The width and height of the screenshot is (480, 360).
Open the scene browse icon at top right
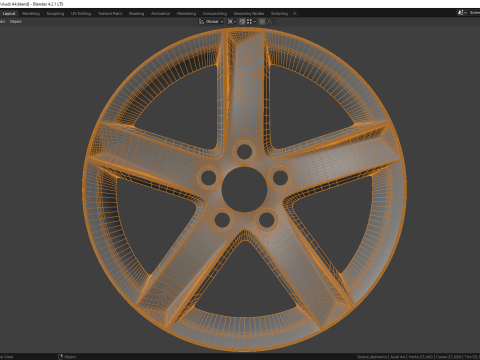pos(462,13)
